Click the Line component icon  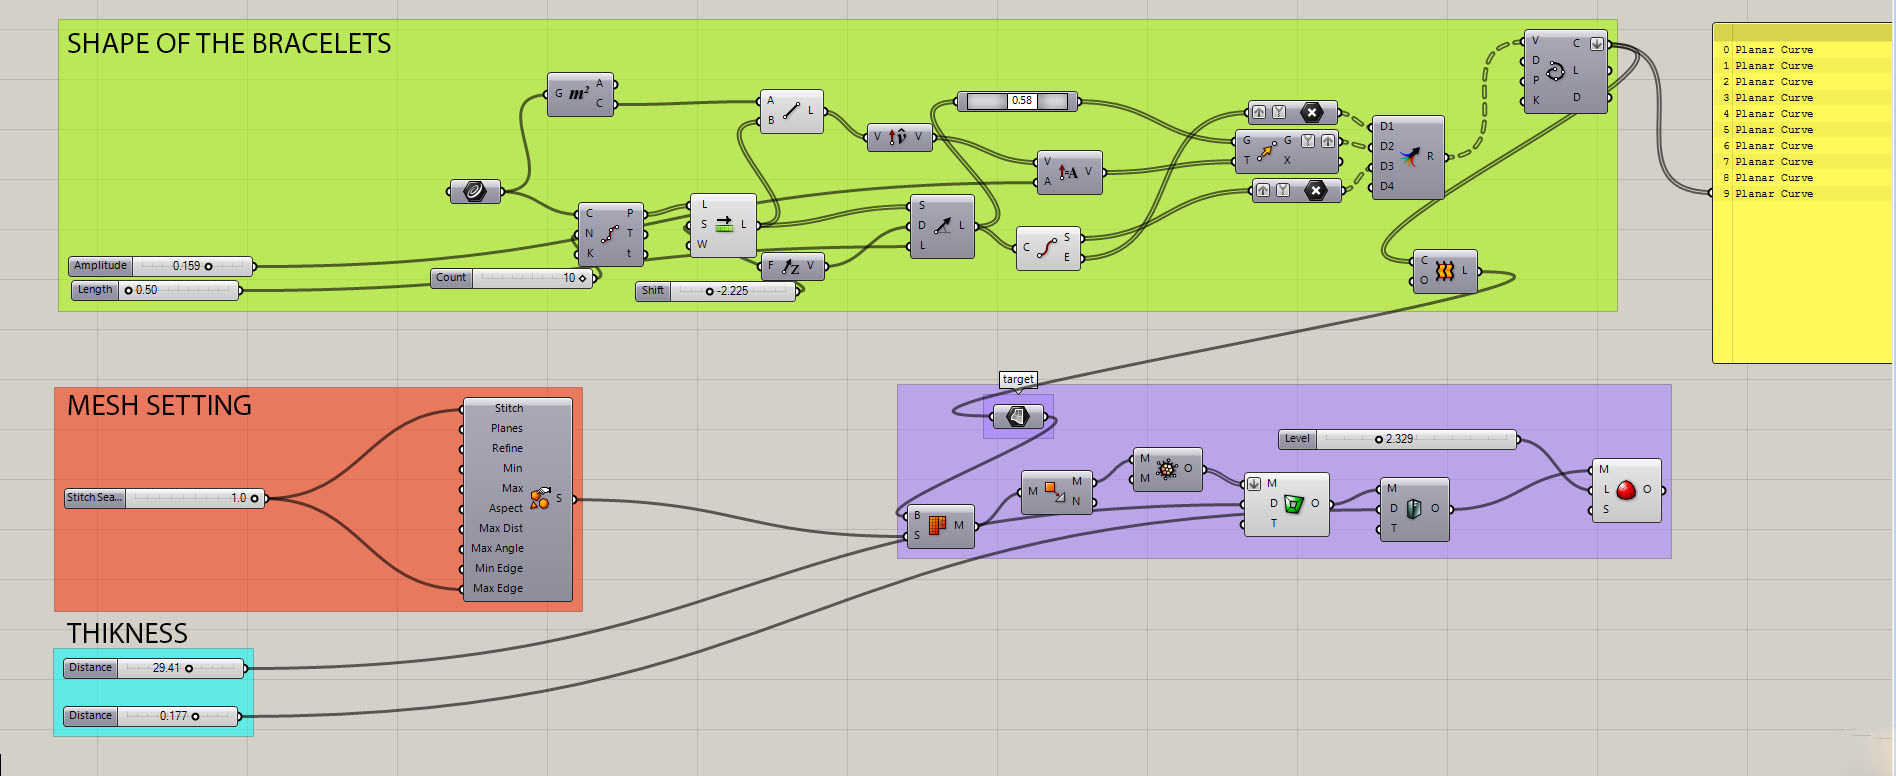click(790, 111)
